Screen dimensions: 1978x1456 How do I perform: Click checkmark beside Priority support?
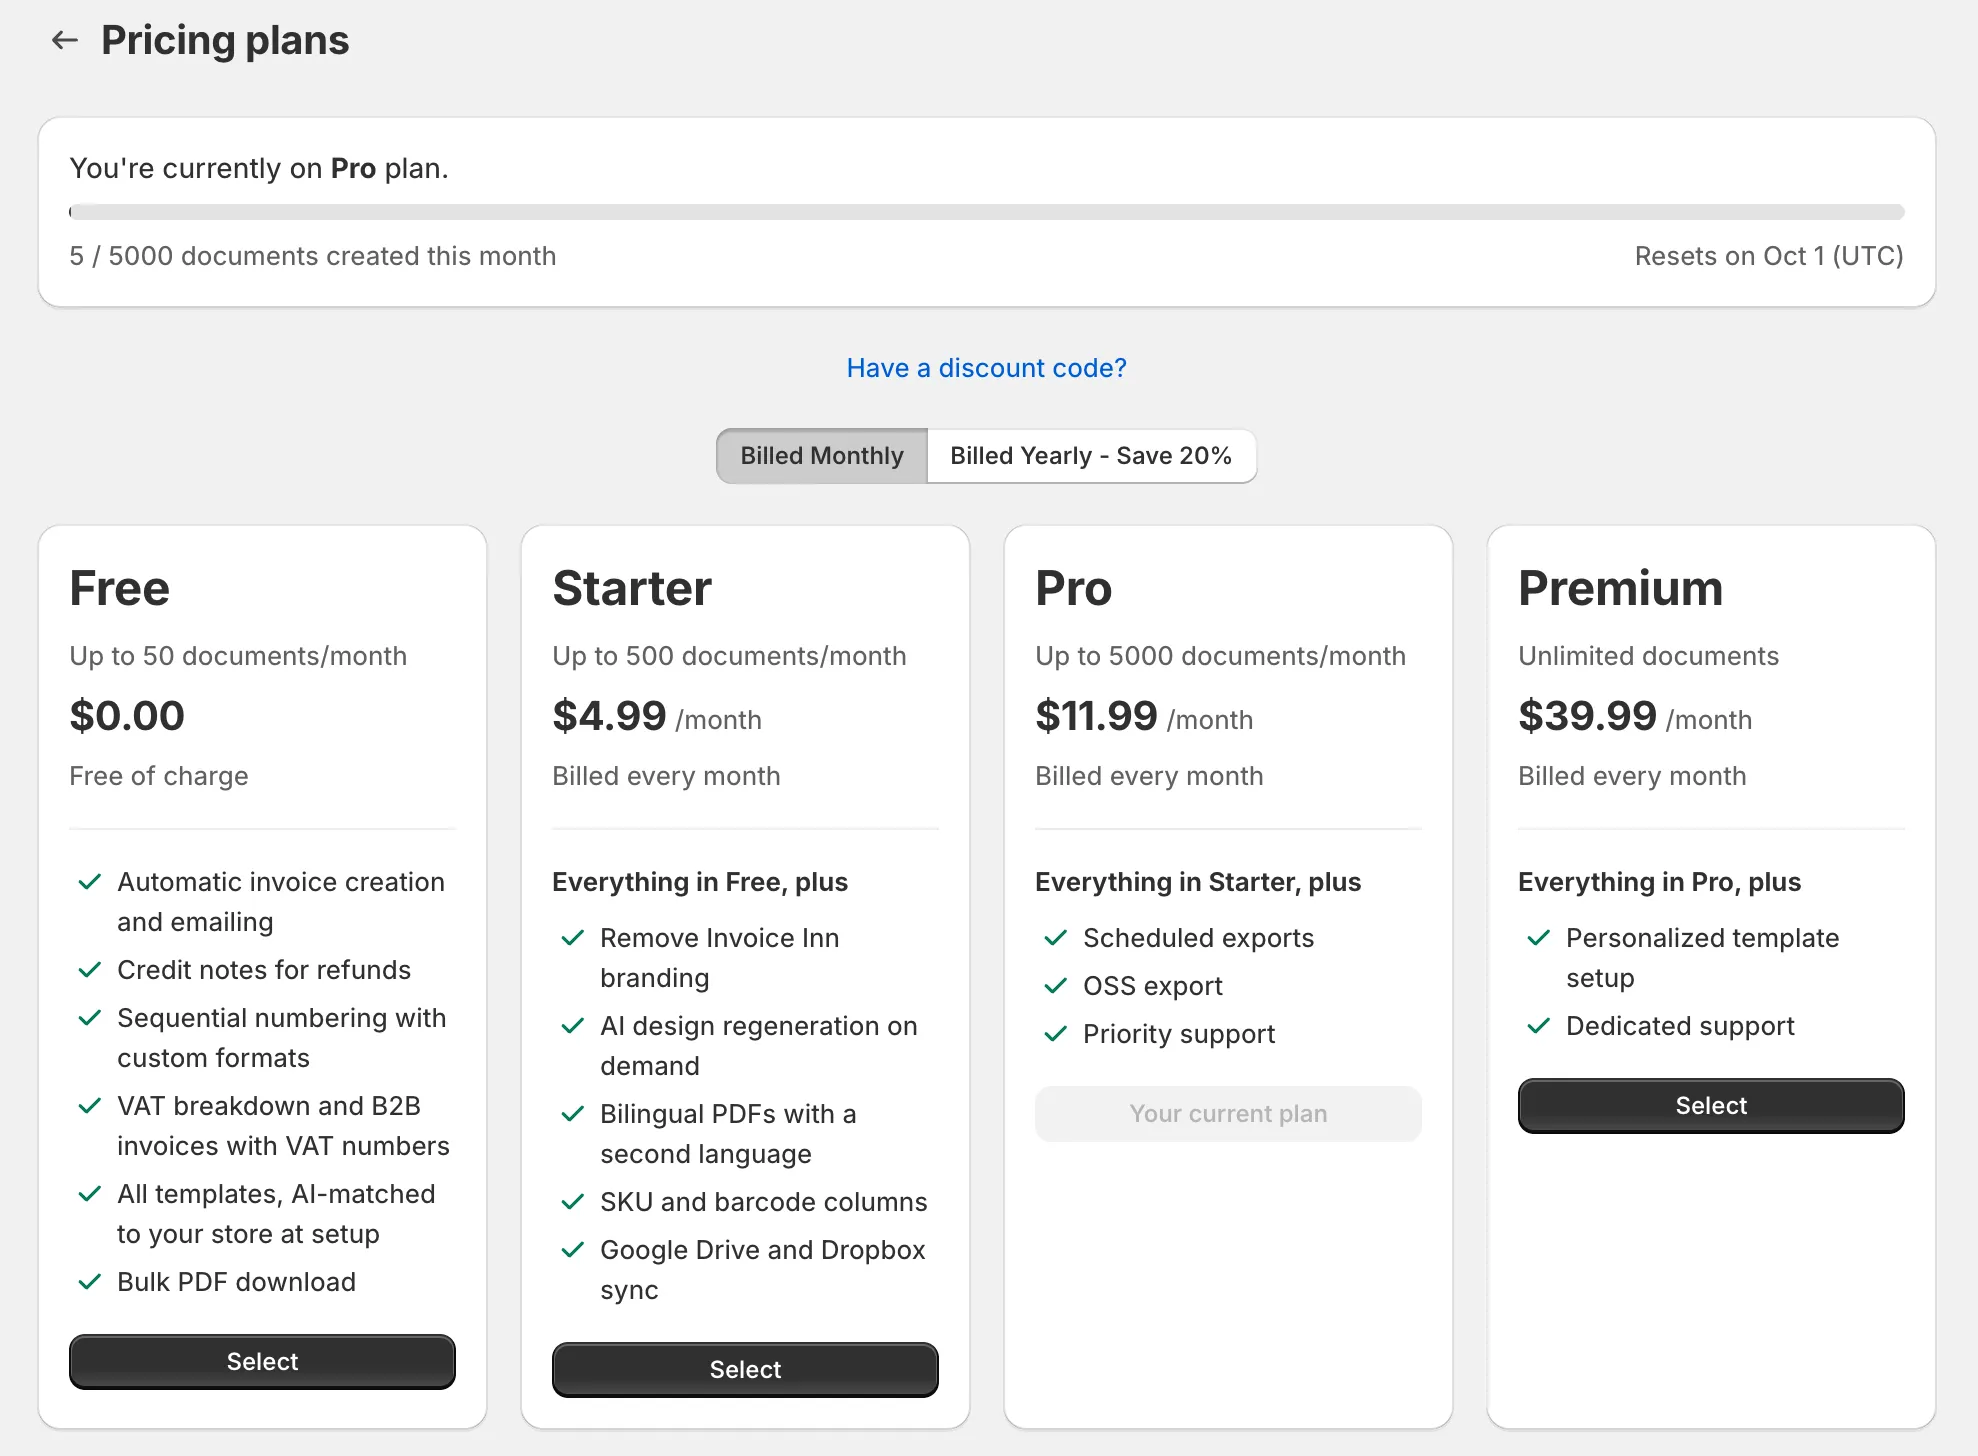[x=1056, y=1034]
